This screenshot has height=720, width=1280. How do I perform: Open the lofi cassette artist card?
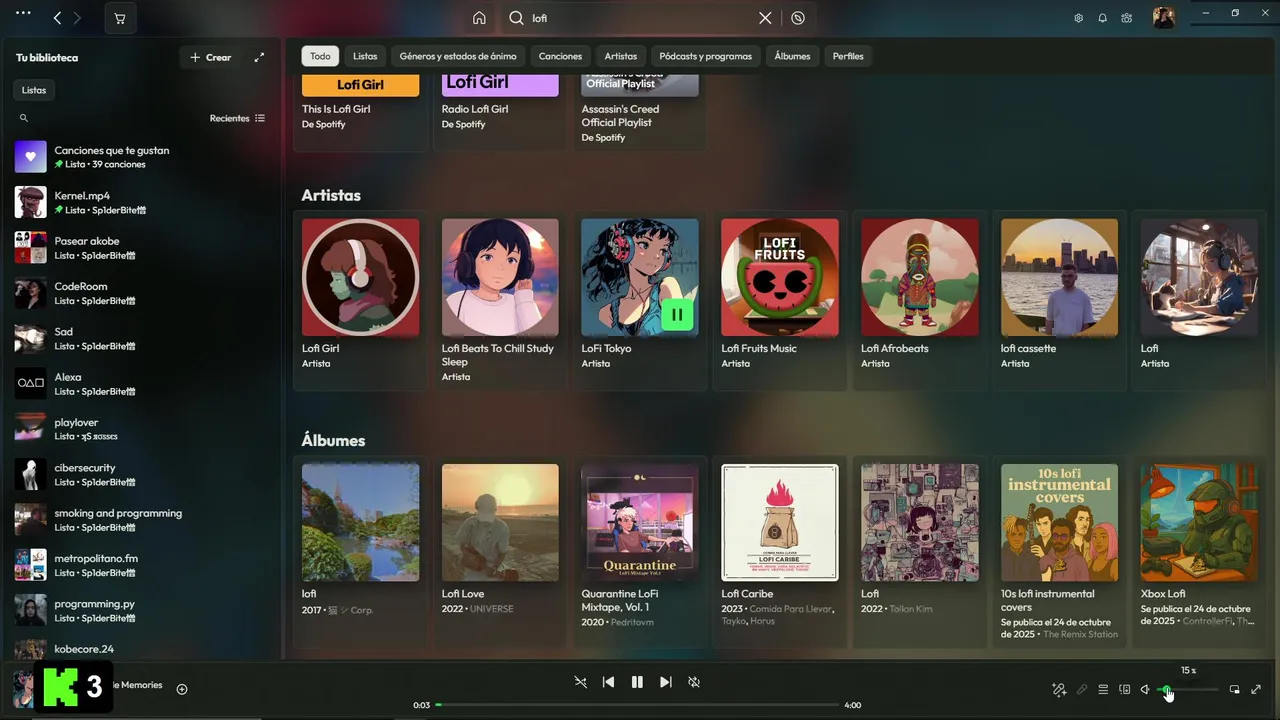[x=1060, y=299]
